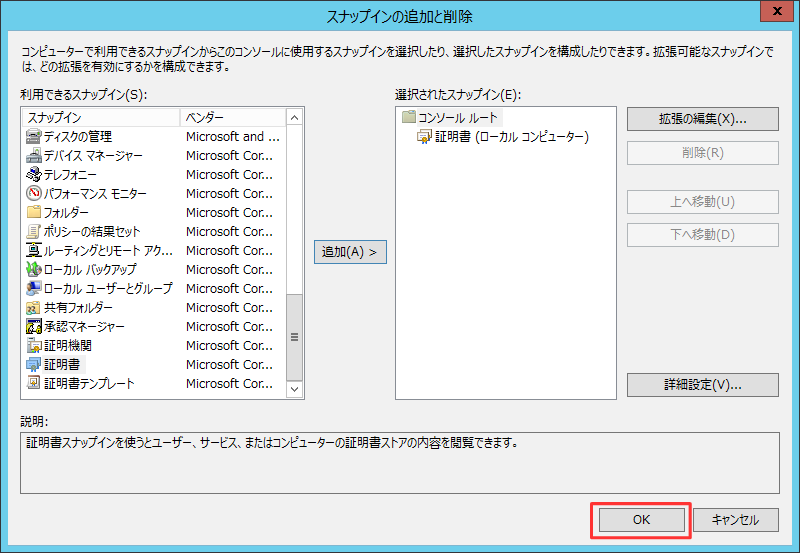Sort by the スナップイン column header
Viewport: 800px width, 553px height.
pos(102,117)
